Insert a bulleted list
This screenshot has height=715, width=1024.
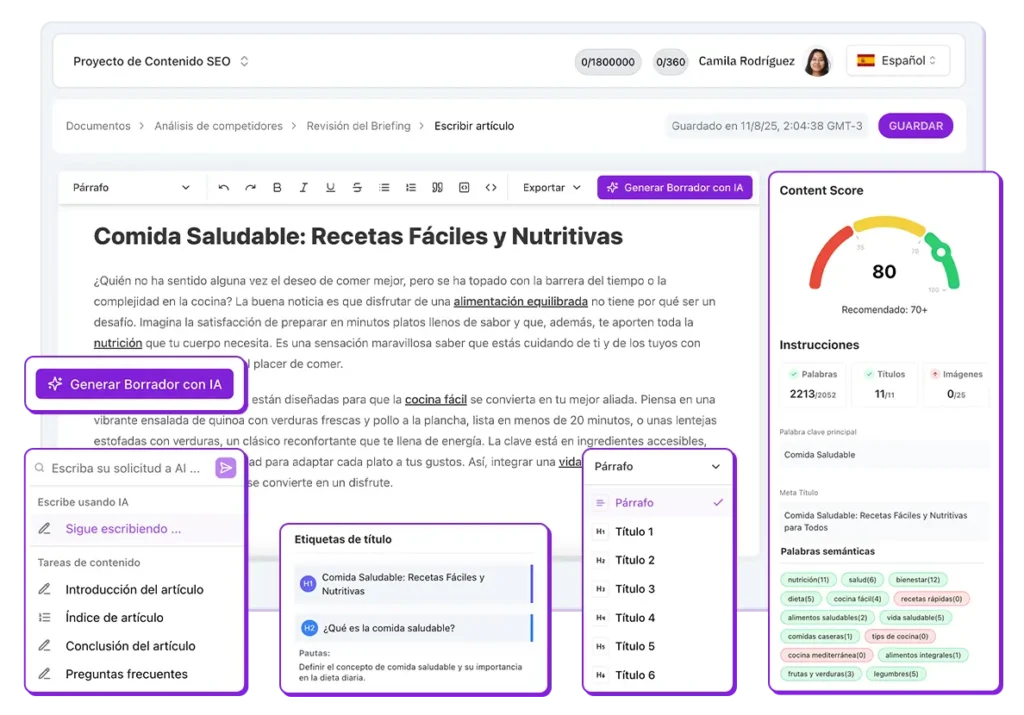tap(384, 187)
